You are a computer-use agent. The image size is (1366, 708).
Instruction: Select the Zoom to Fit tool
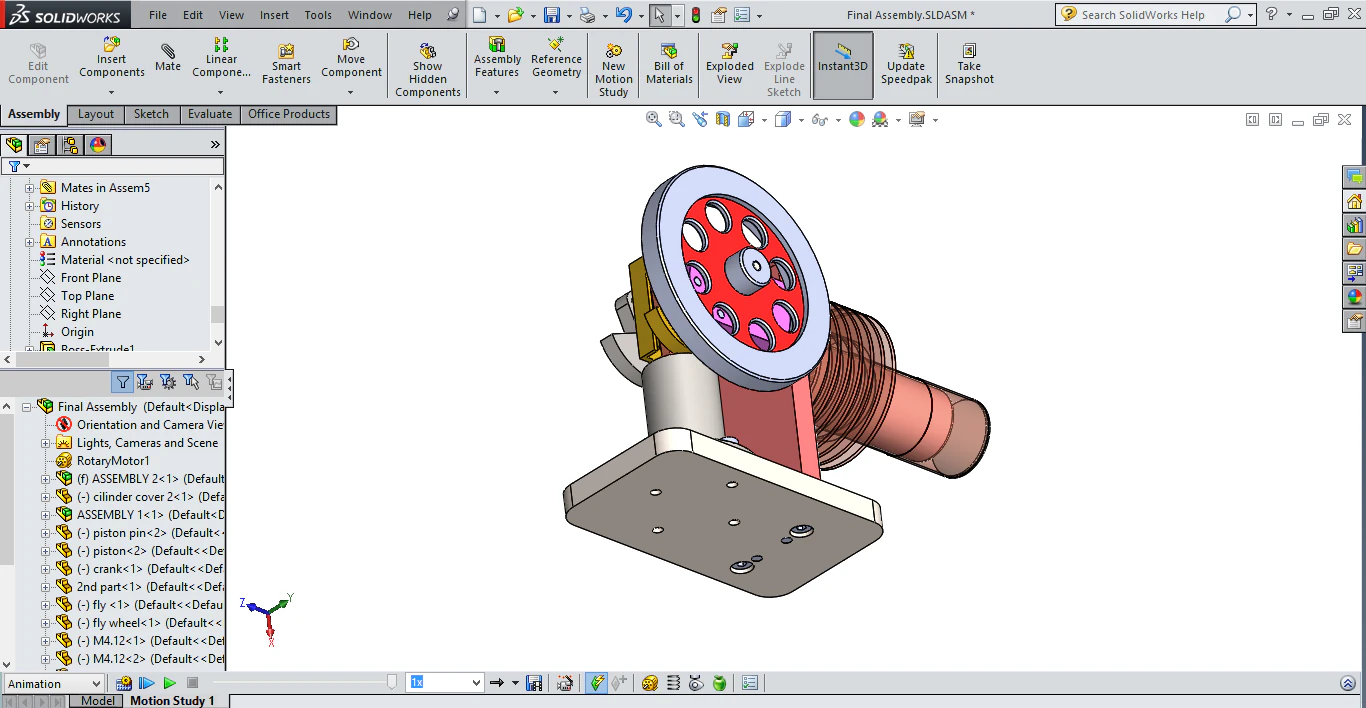(x=653, y=119)
